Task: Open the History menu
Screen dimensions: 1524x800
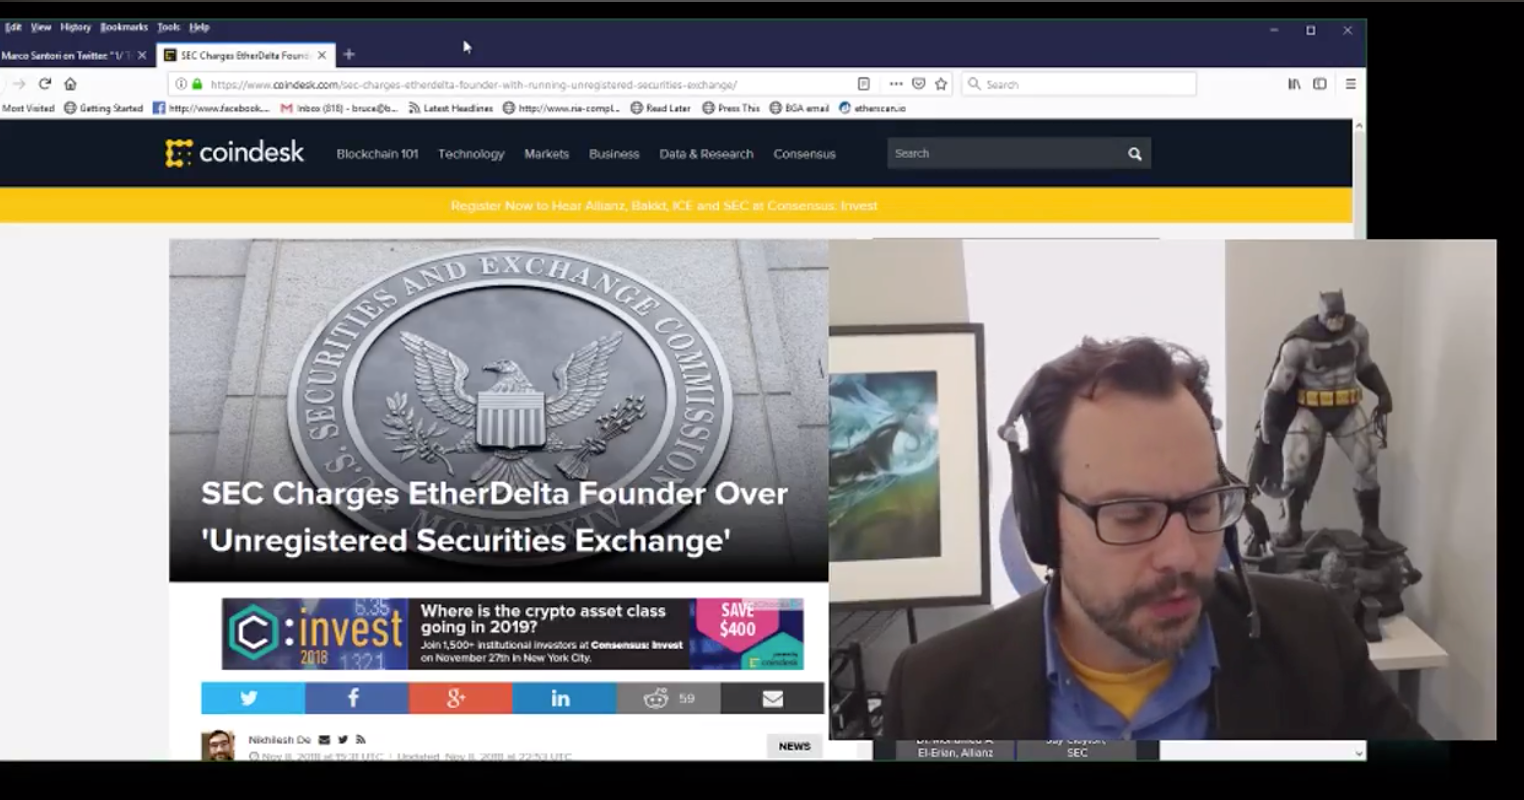Action: coord(75,27)
